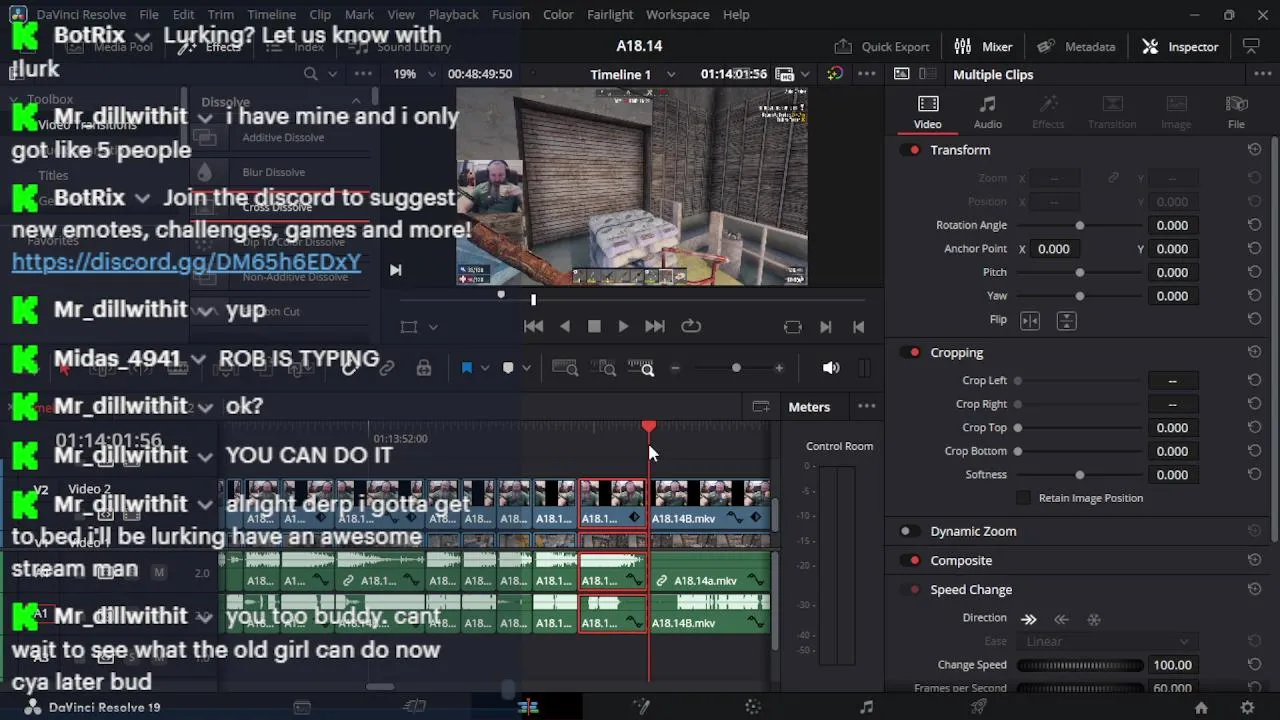Select reverse speed direction arrow
This screenshot has width=1280, height=720.
coord(1062,619)
